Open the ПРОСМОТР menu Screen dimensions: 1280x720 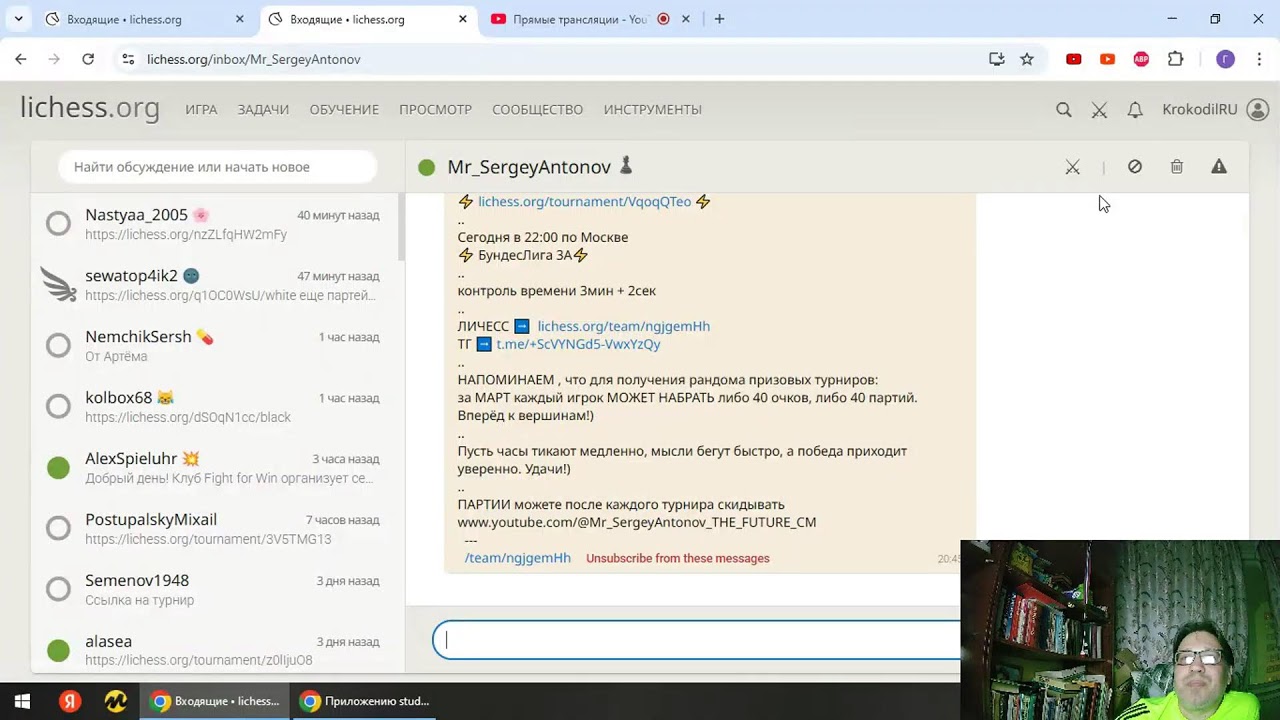[x=435, y=110]
